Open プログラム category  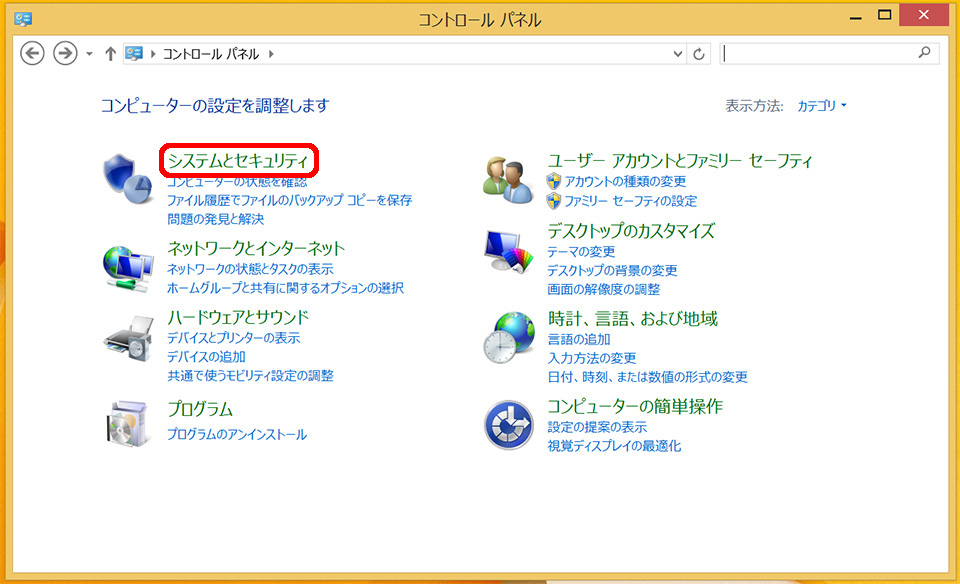coord(200,409)
